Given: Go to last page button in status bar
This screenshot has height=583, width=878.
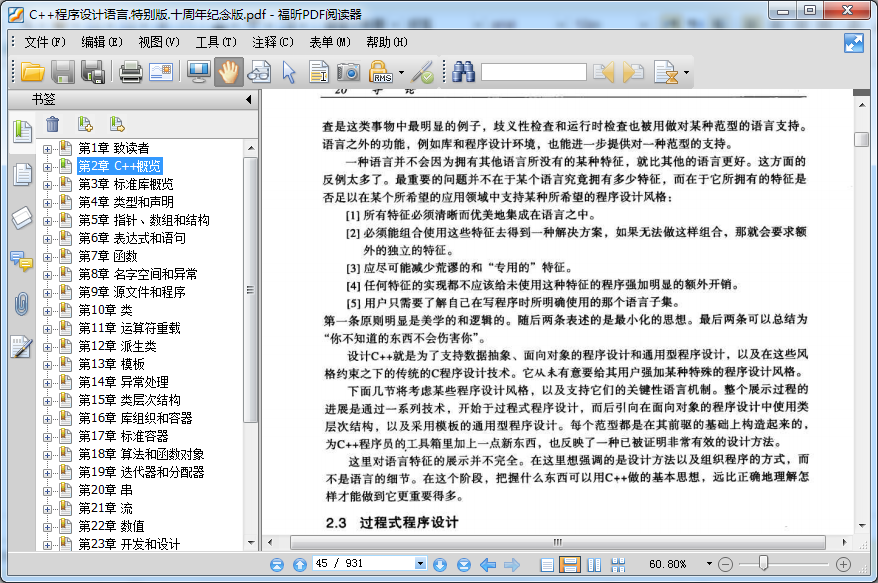Looking at the screenshot, I should (464, 565).
